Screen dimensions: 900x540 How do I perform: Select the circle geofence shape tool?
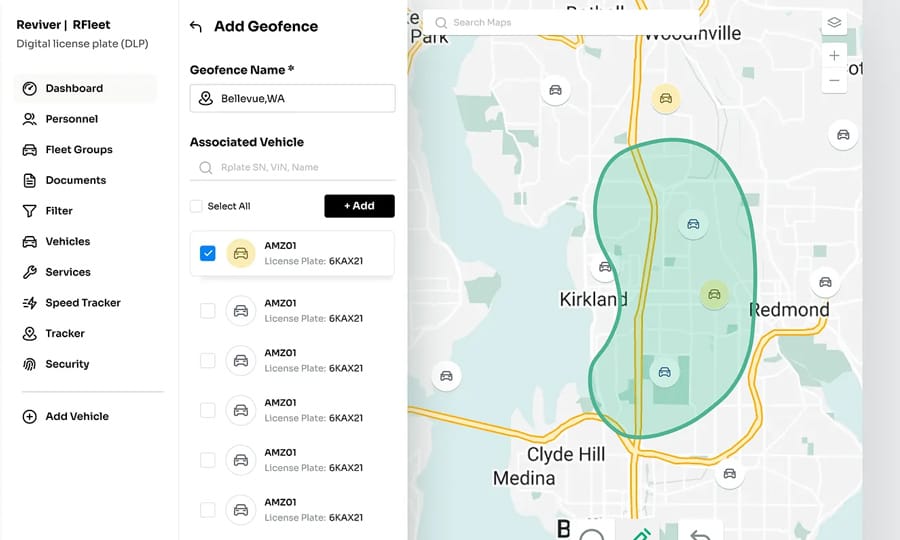(x=592, y=533)
